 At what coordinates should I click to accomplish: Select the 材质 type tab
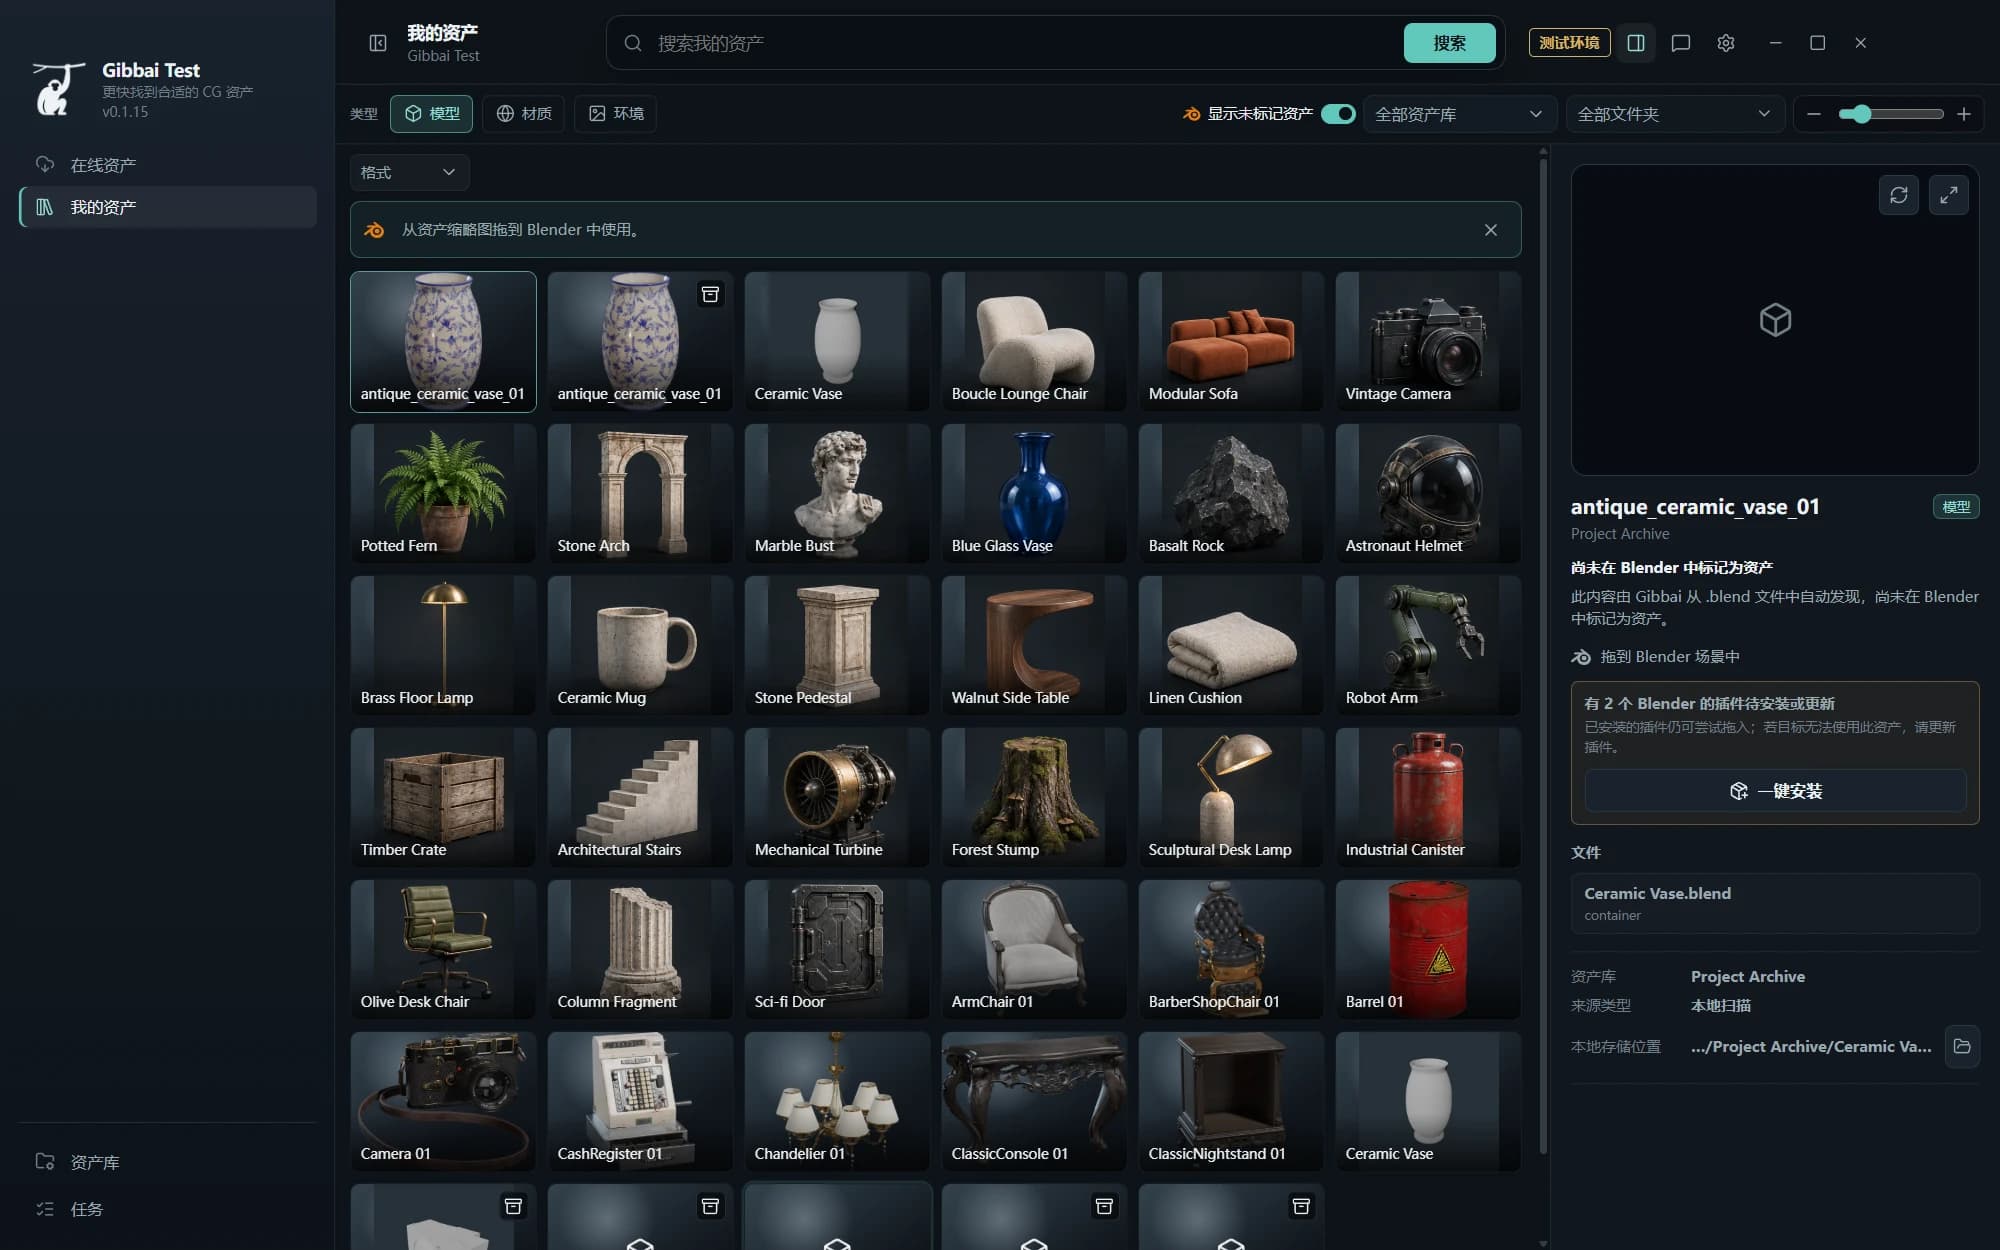coord(524,113)
